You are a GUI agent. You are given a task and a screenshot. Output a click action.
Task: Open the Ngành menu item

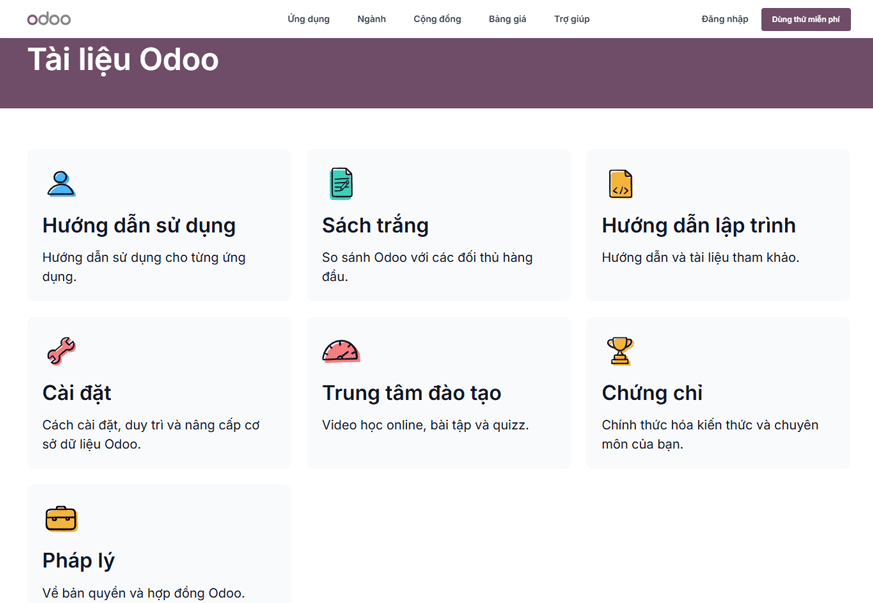click(x=371, y=18)
